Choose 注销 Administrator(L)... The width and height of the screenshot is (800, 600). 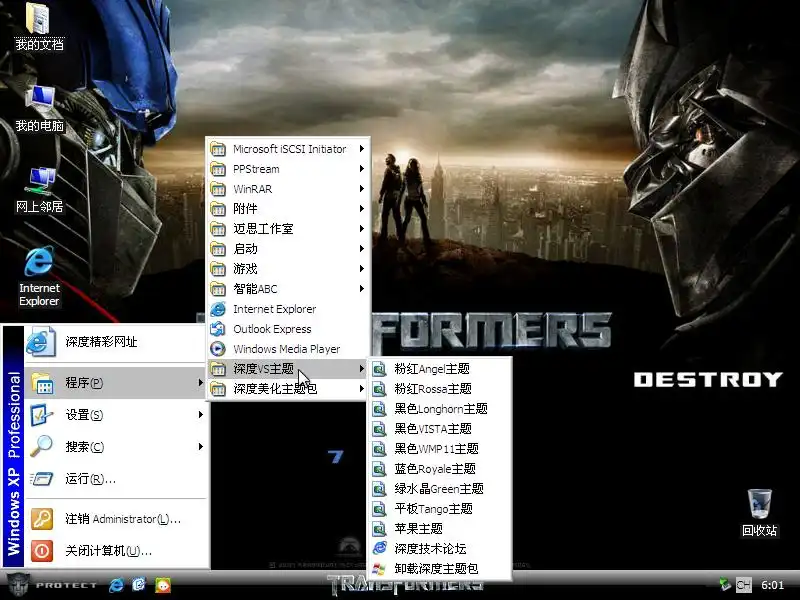116,519
